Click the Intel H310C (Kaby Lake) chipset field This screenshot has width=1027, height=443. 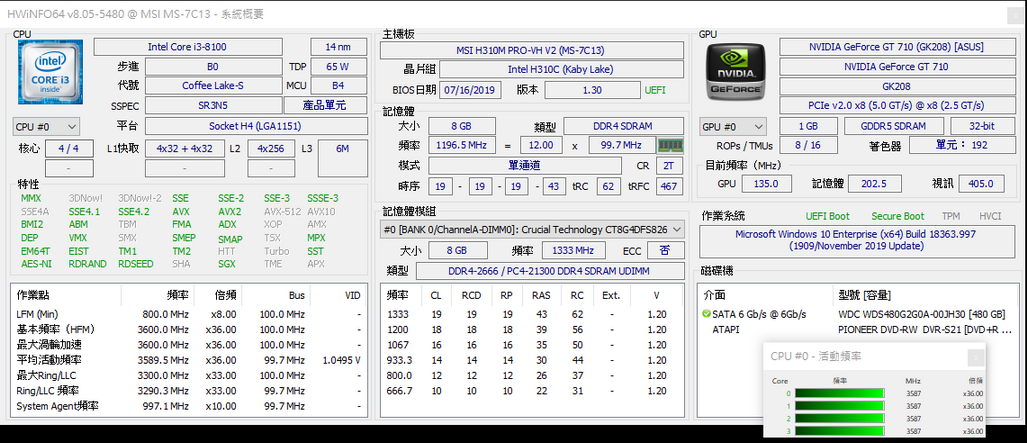click(x=561, y=69)
